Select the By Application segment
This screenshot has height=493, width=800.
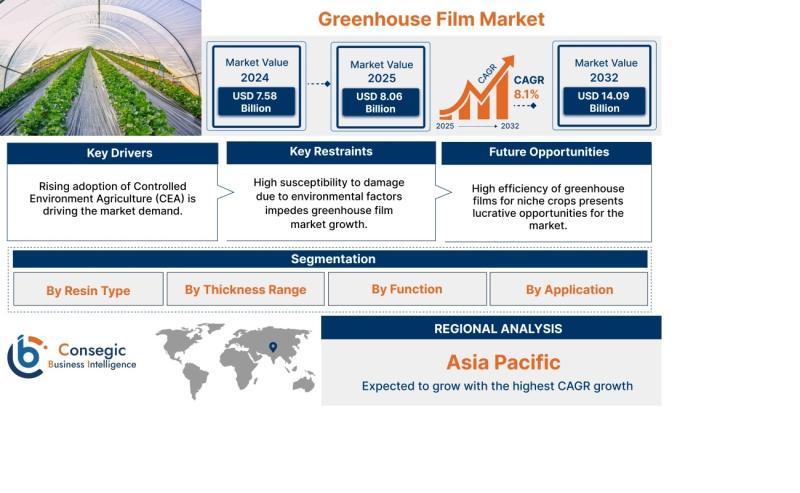(x=569, y=289)
